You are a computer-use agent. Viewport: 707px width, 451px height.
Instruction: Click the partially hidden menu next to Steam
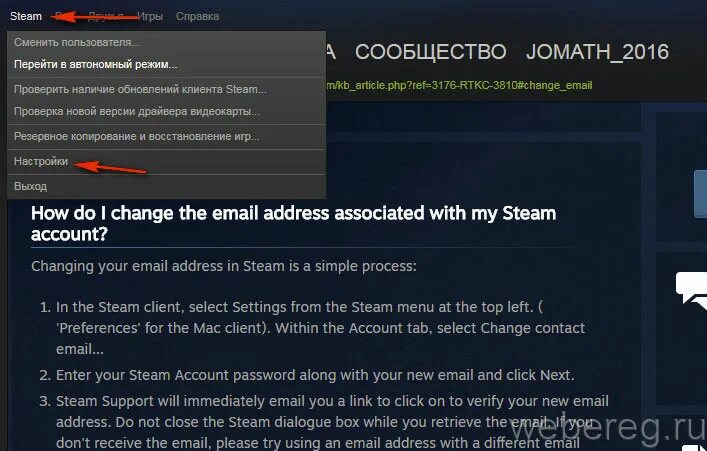[60, 16]
